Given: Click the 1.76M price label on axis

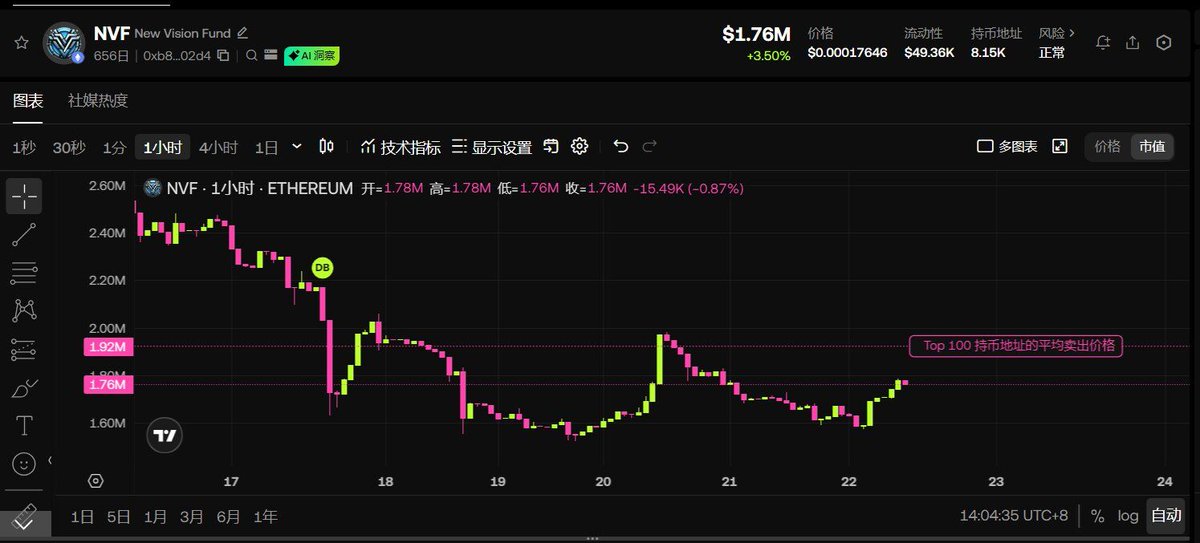Looking at the screenshot, I should (107, 385).
